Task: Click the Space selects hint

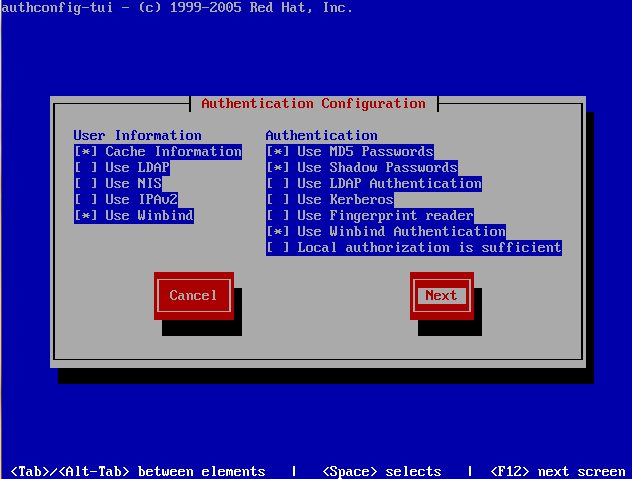Action: click(382, 471)
